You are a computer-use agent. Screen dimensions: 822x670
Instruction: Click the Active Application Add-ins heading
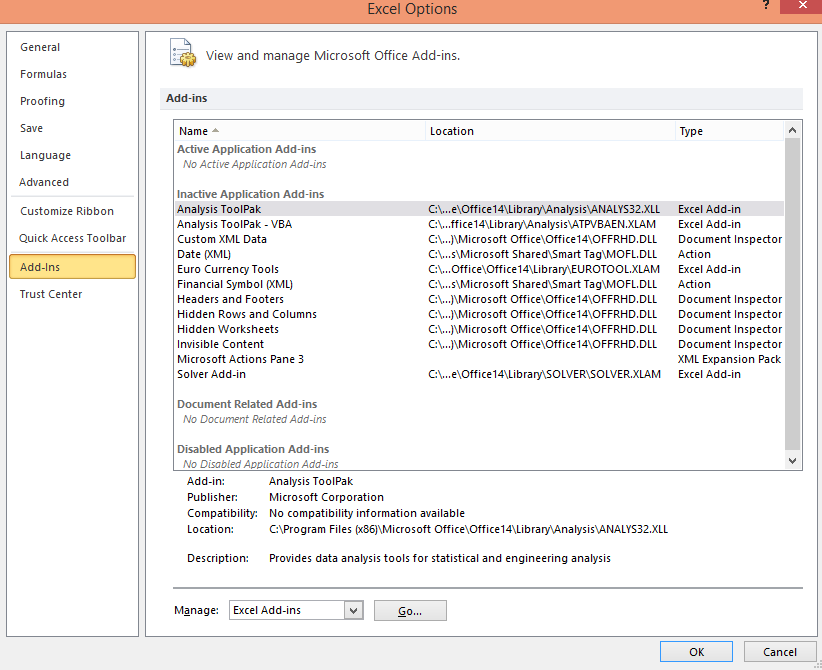(246, 149)
